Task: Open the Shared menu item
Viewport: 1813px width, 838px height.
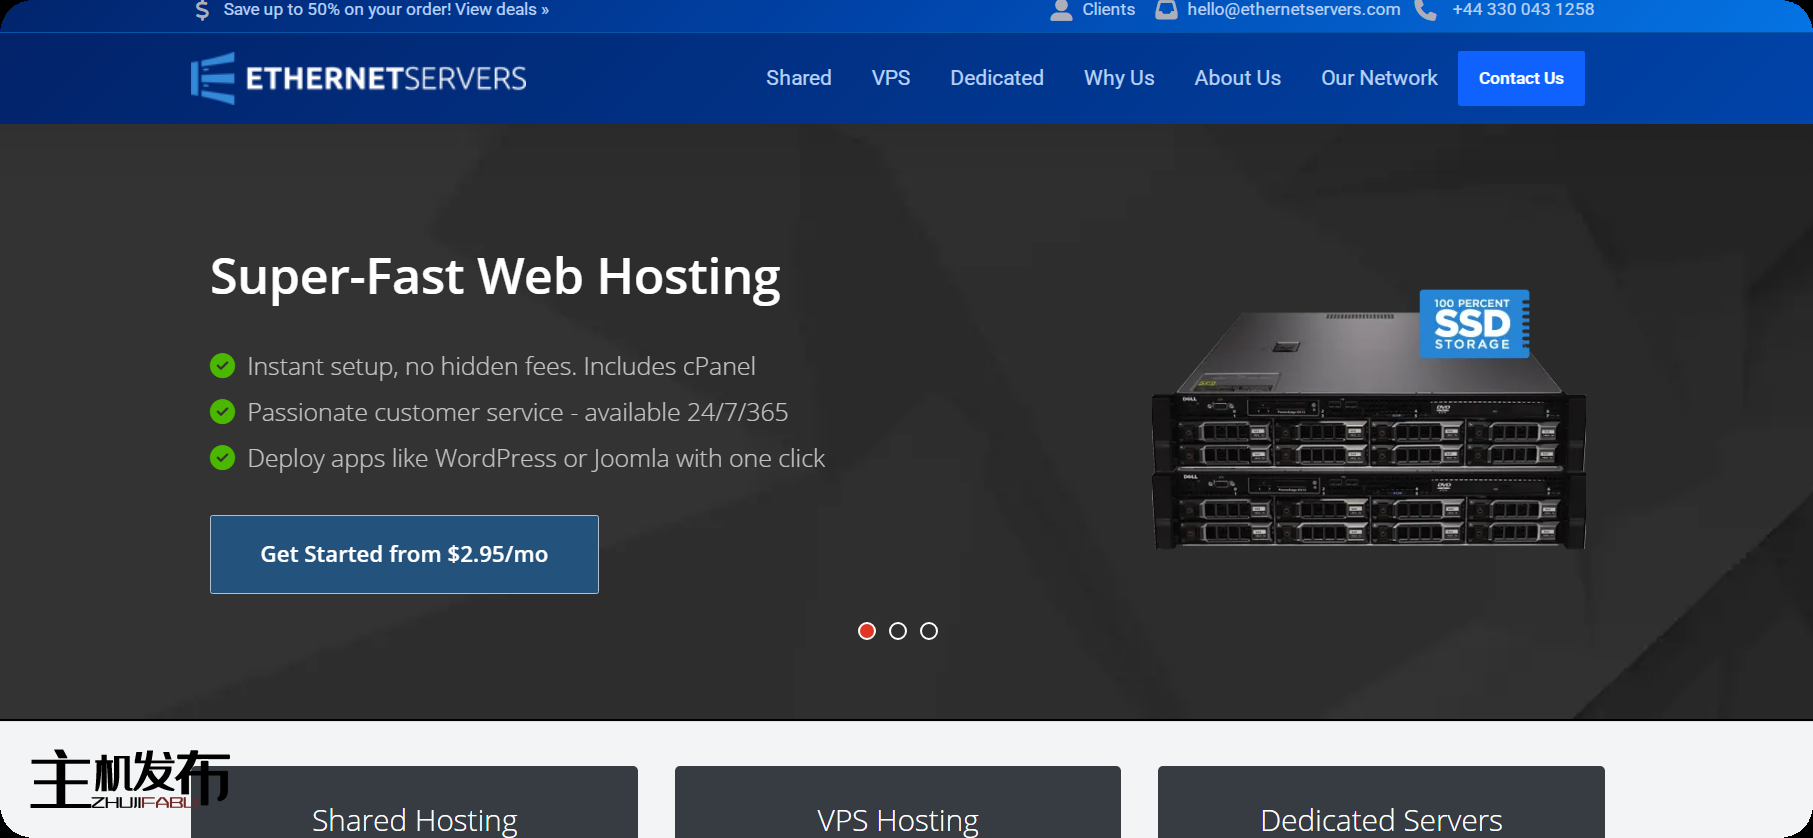Action: 799,78
